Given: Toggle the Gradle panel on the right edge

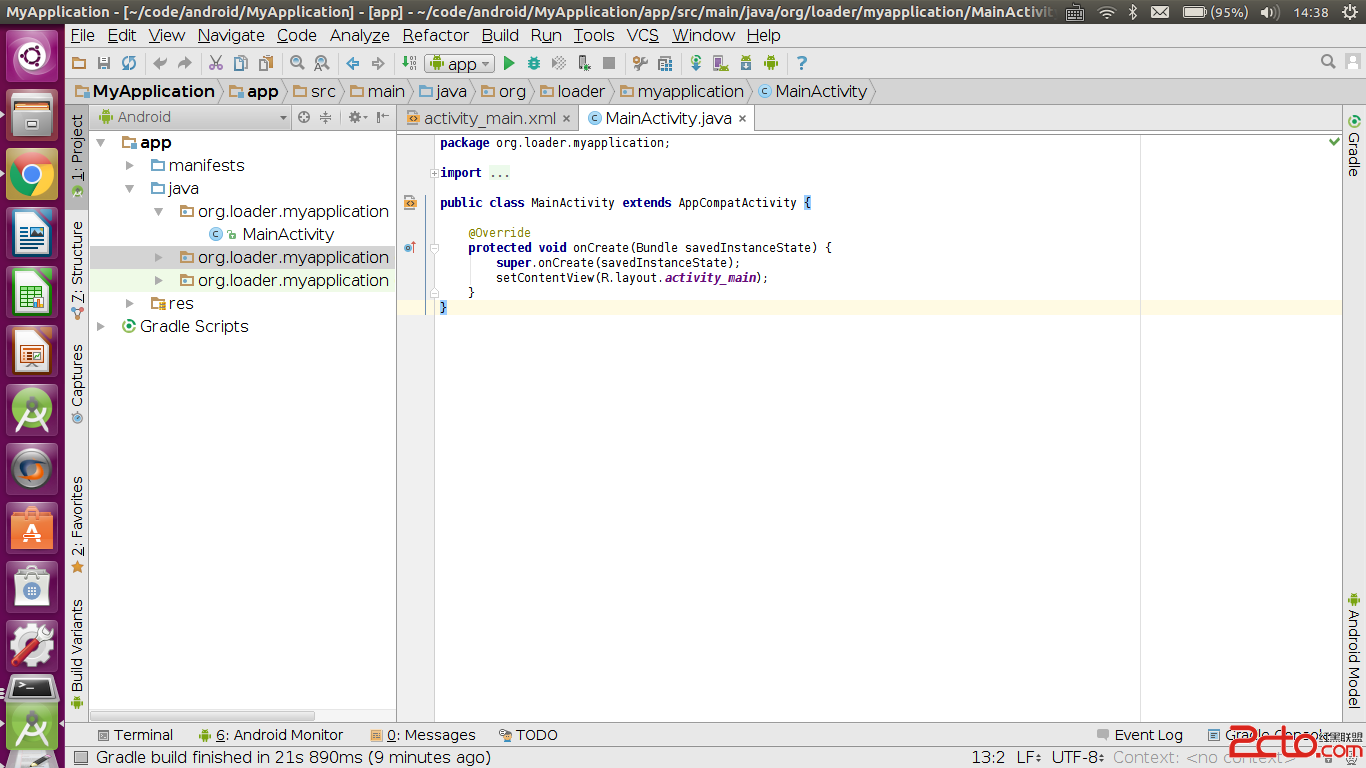Looking at the screenshot, I should (1354, 145).
